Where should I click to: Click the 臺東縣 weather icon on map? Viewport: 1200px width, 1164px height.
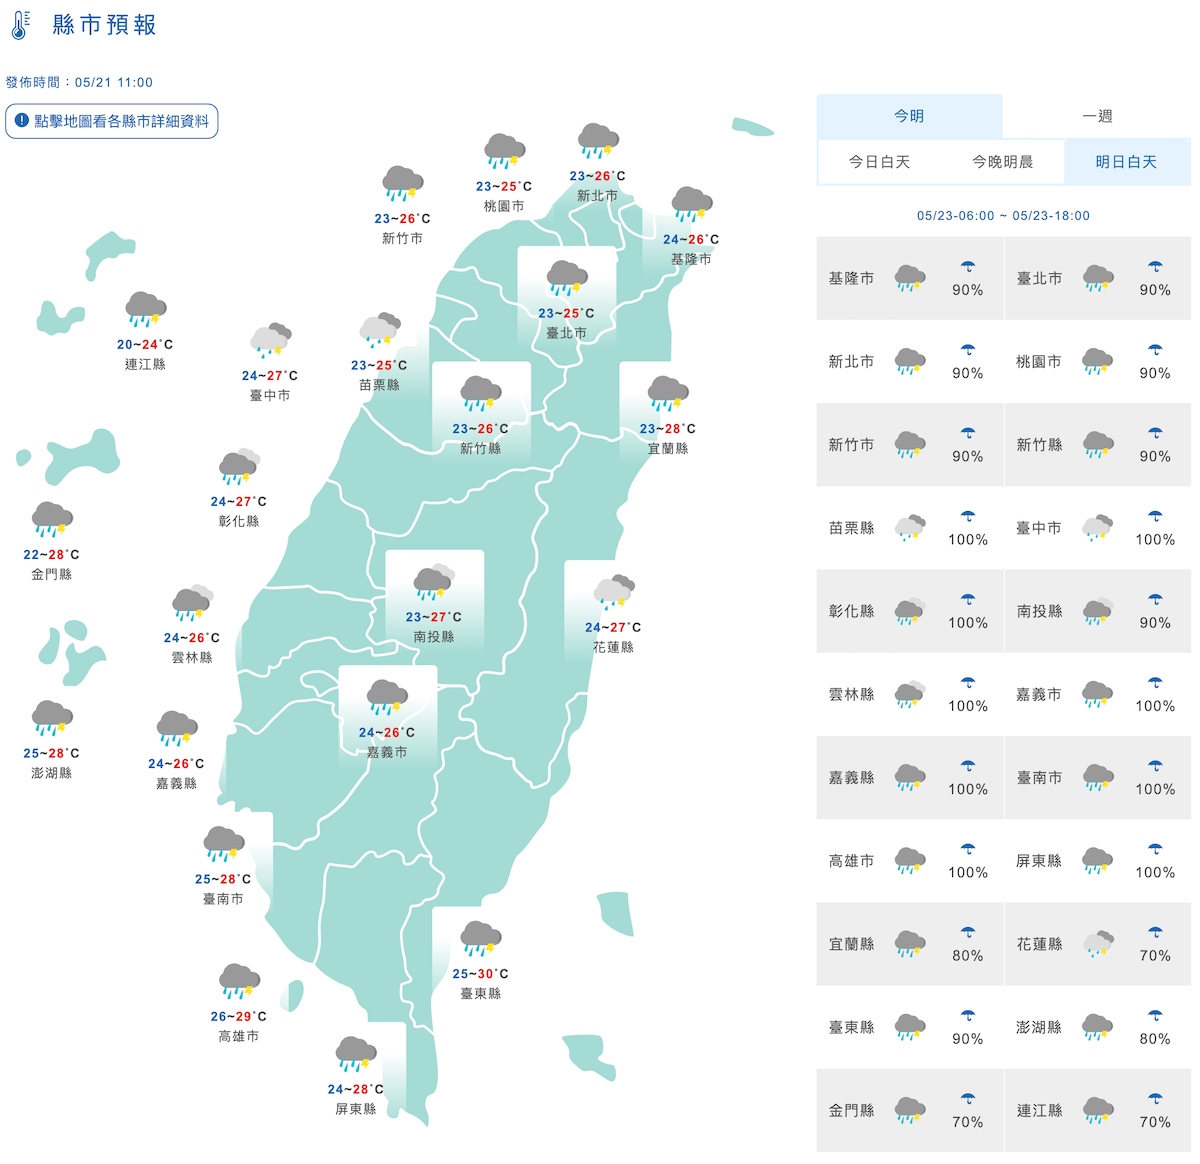[480, 938]
